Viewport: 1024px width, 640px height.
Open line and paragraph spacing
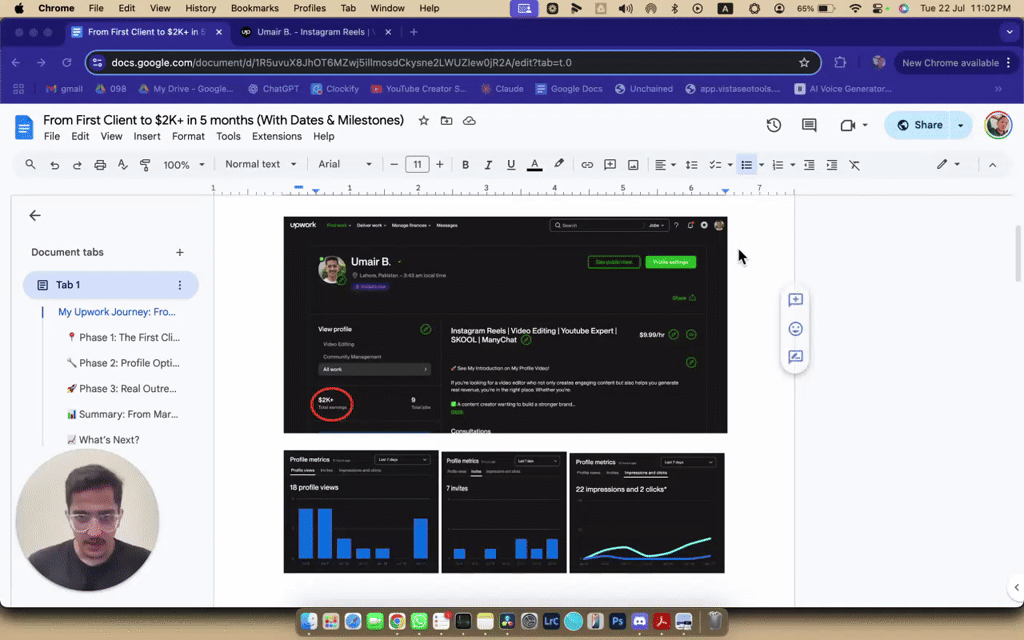pos(692,165)
